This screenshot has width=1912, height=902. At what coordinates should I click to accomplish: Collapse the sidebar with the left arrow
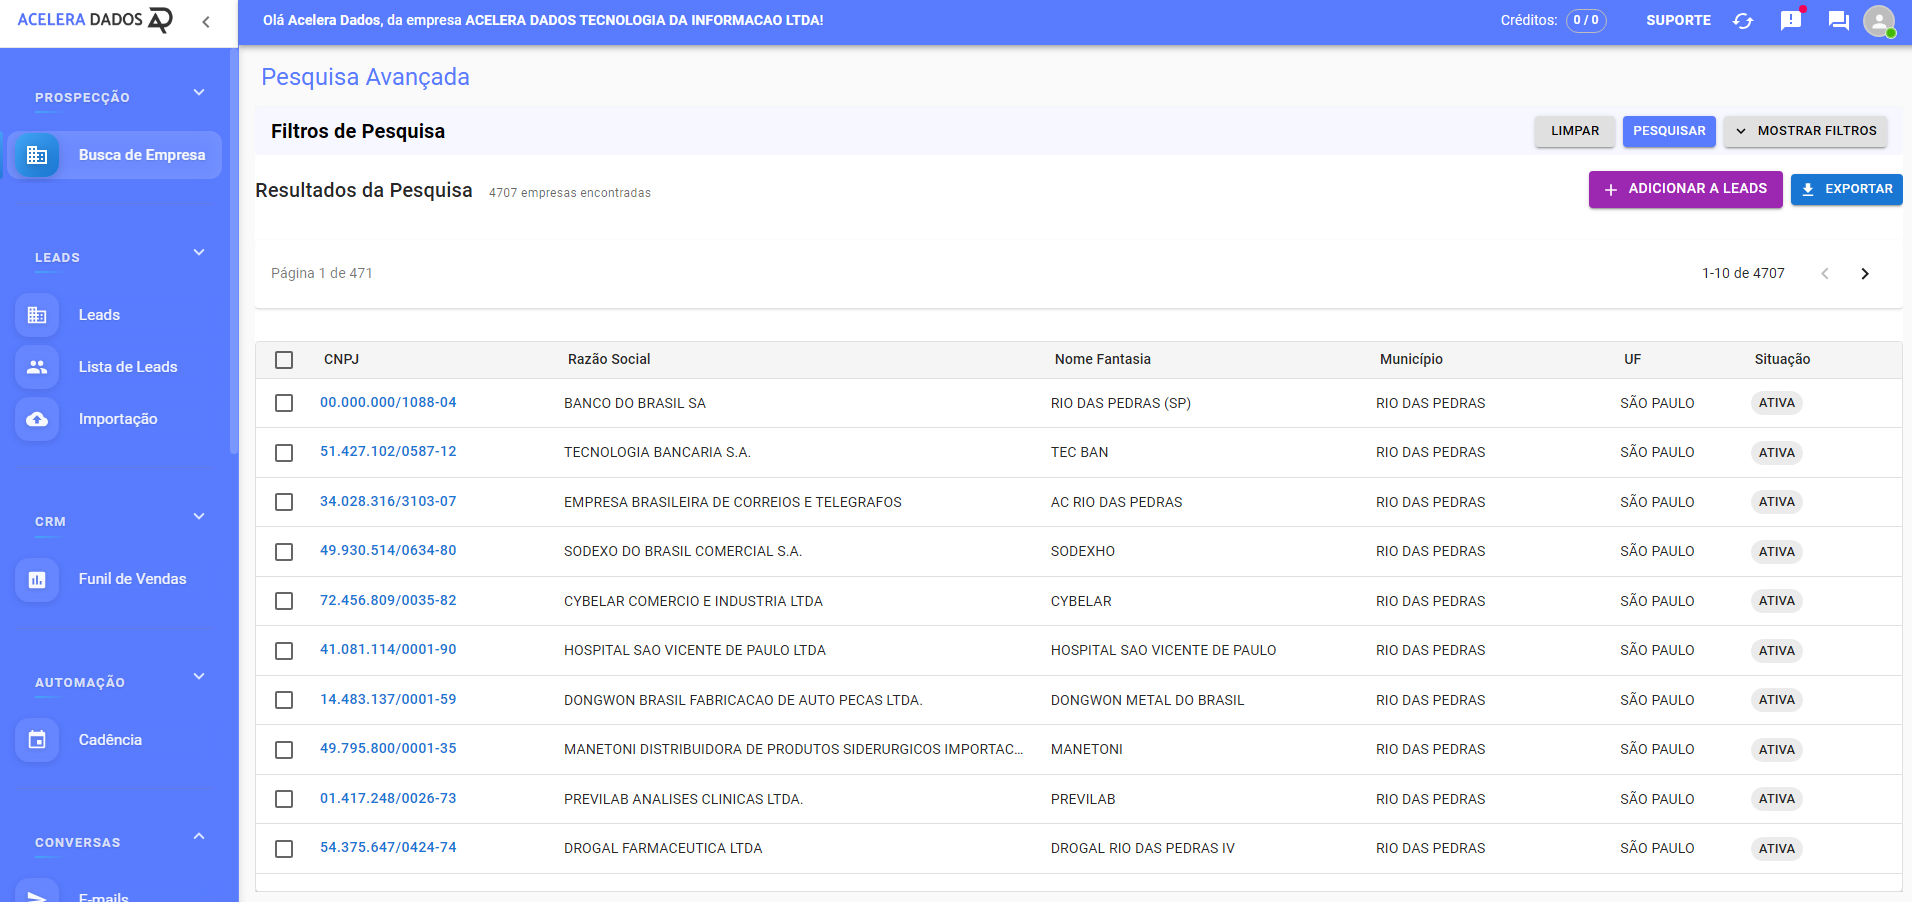click(x=206, y=22)
